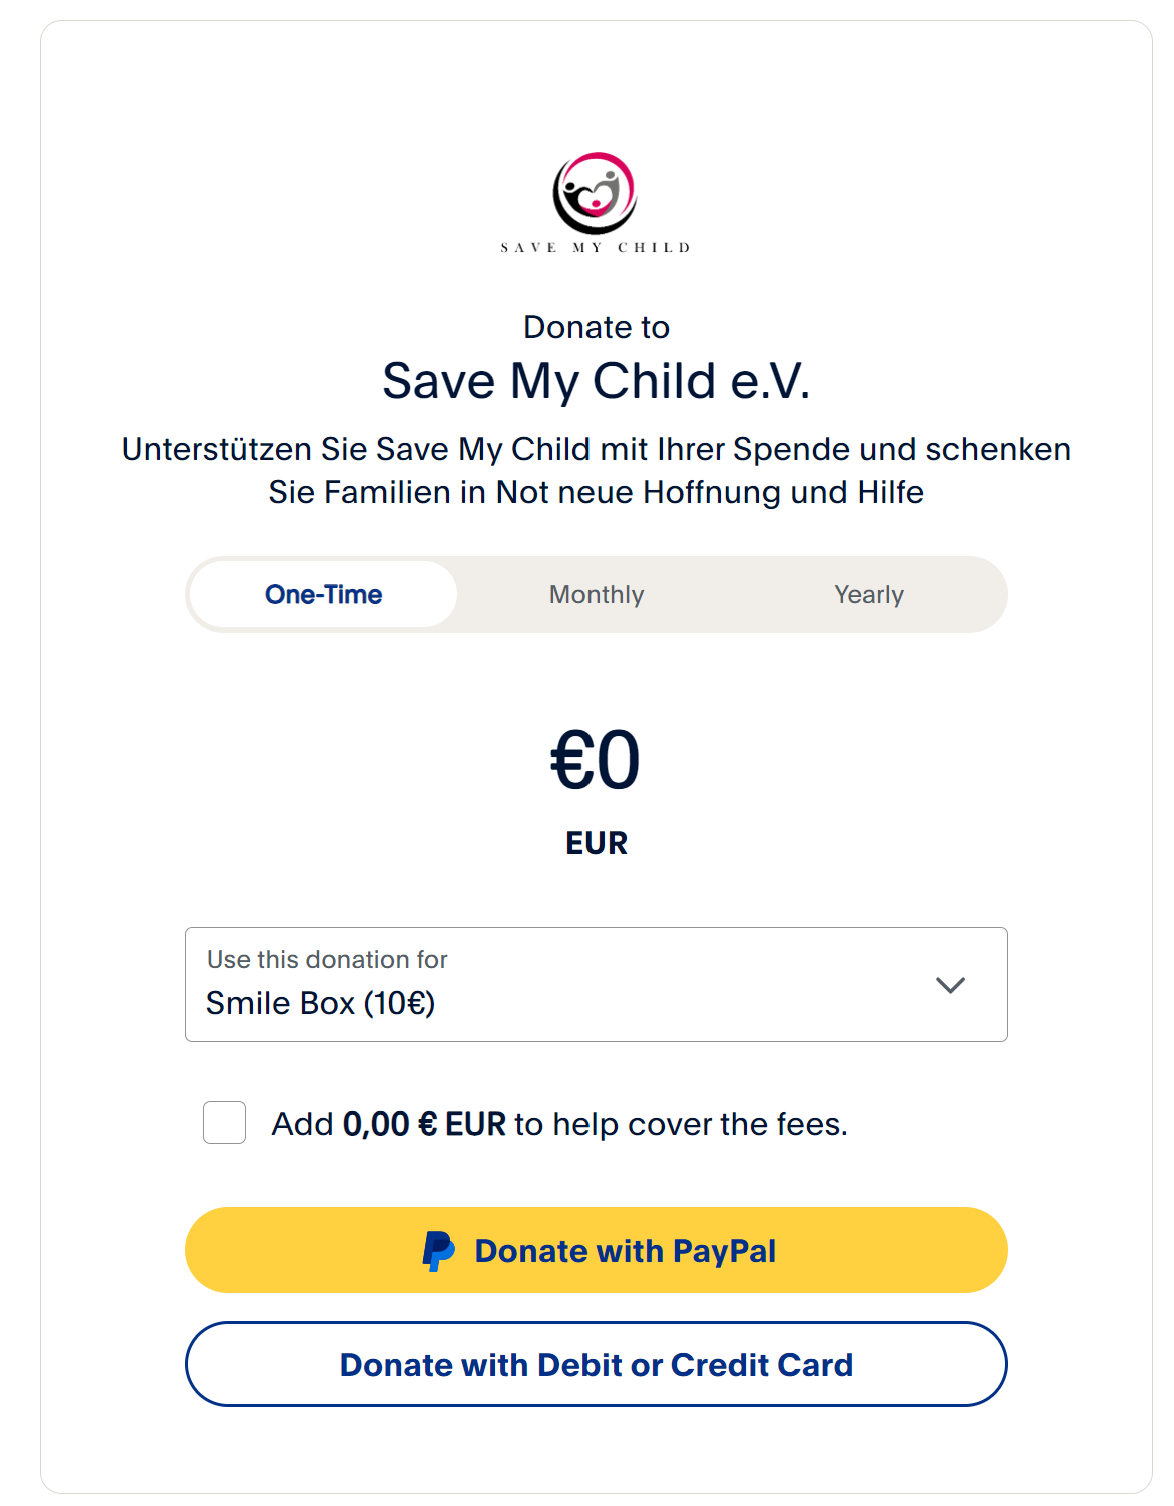Click the Donate with PayPal button
Image resolution: width=1174 pixels, height=1506 pixels.
(x=596, y=1250)
